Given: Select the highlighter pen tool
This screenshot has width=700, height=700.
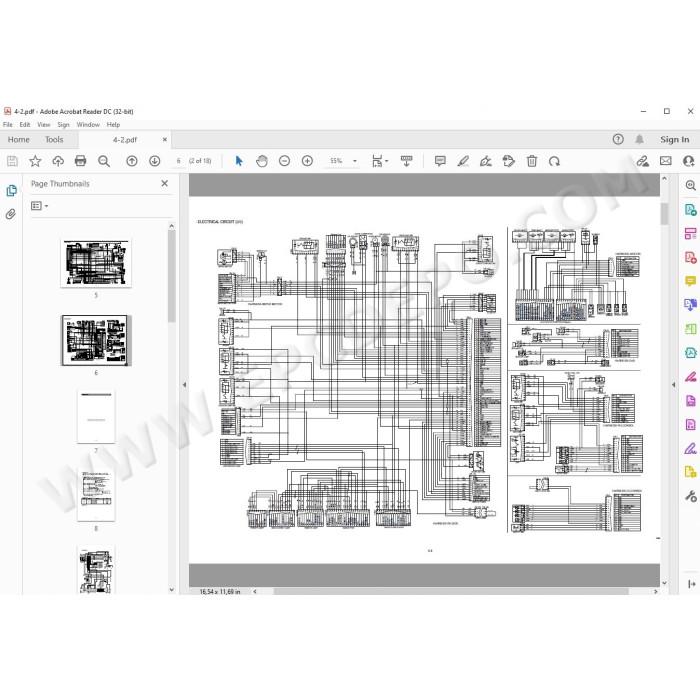Looking at the screenshot, I should [463, 161].
